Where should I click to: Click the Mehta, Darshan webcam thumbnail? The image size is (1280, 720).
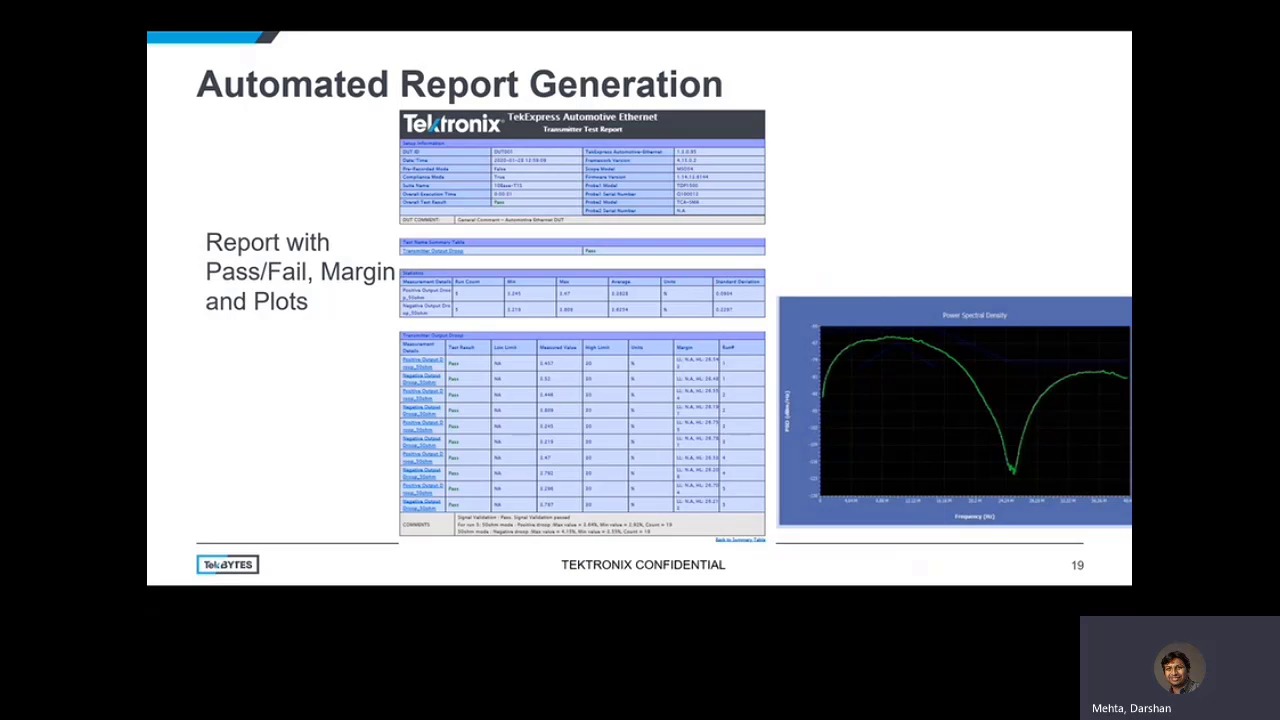click(x=1178, y=668)
